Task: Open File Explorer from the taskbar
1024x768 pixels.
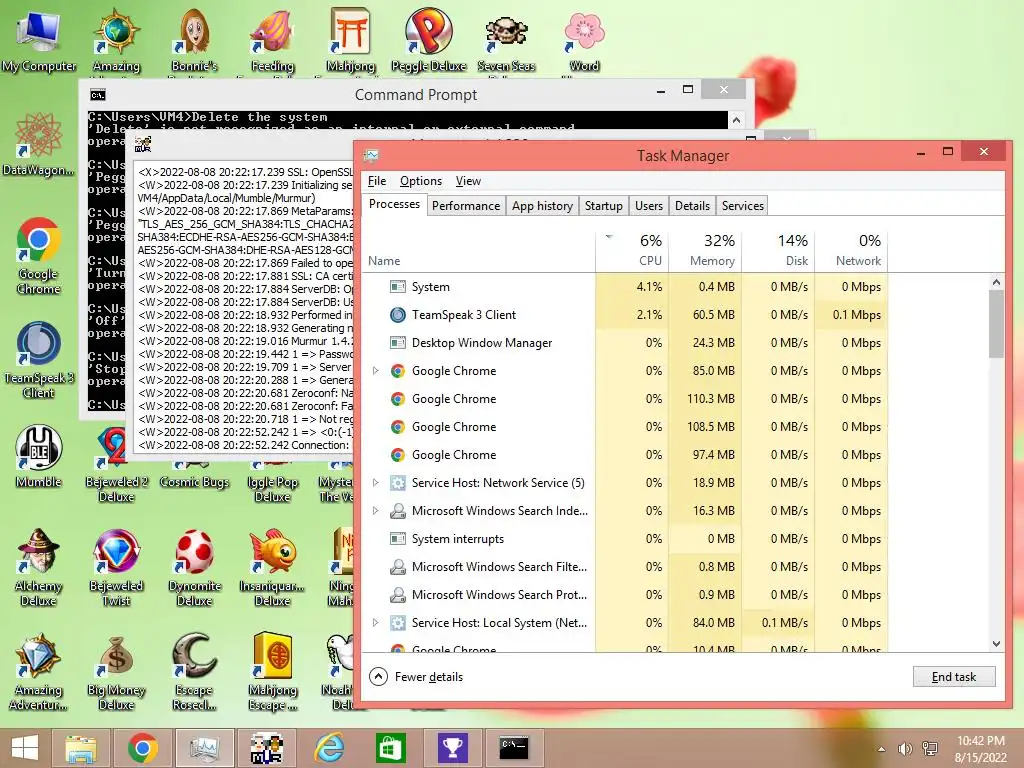Action: pos(80,748)
